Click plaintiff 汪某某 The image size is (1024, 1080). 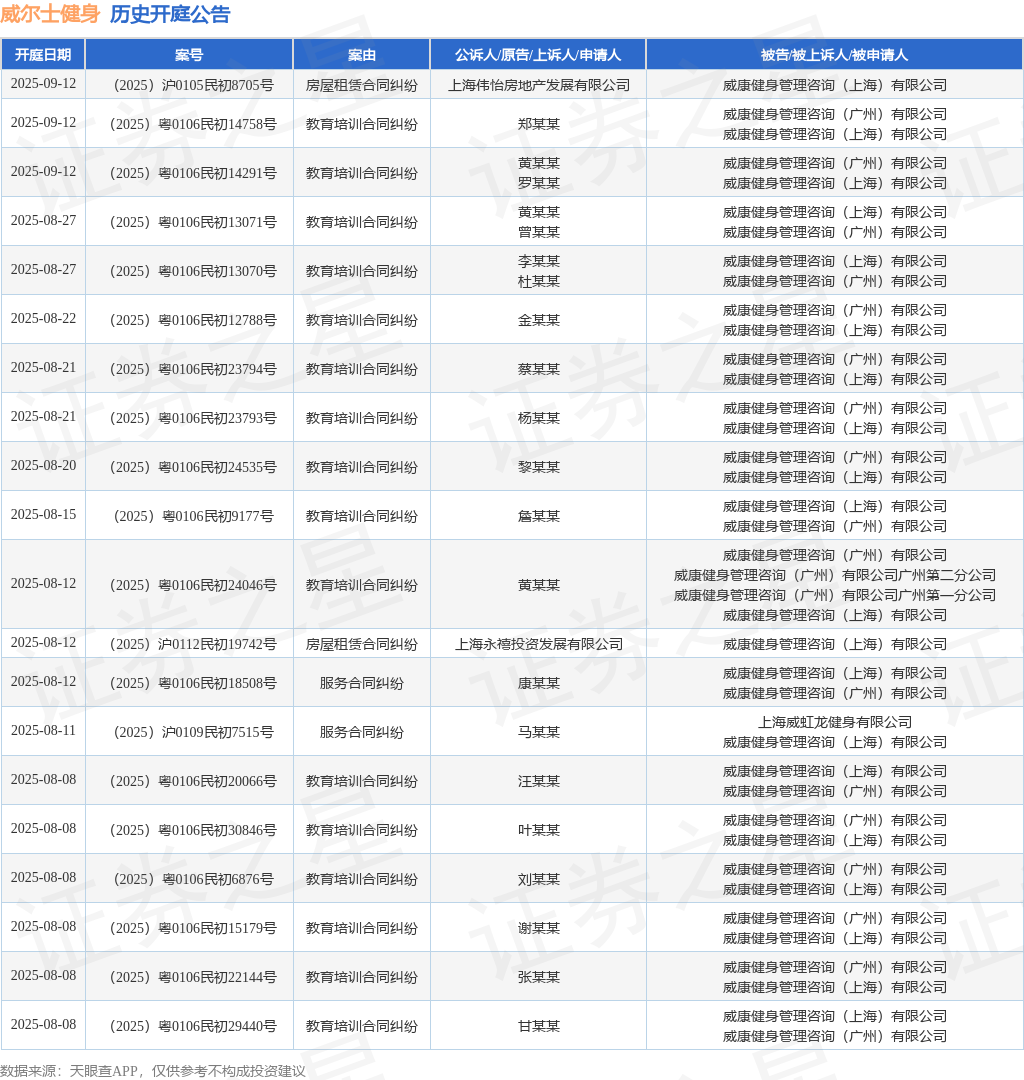pos(539,780)
